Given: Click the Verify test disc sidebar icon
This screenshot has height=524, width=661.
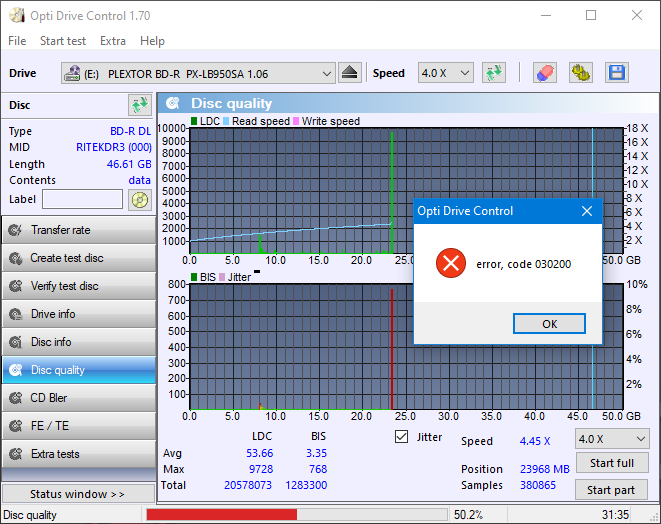Looking at the screenshot, I should coord(16,286).
